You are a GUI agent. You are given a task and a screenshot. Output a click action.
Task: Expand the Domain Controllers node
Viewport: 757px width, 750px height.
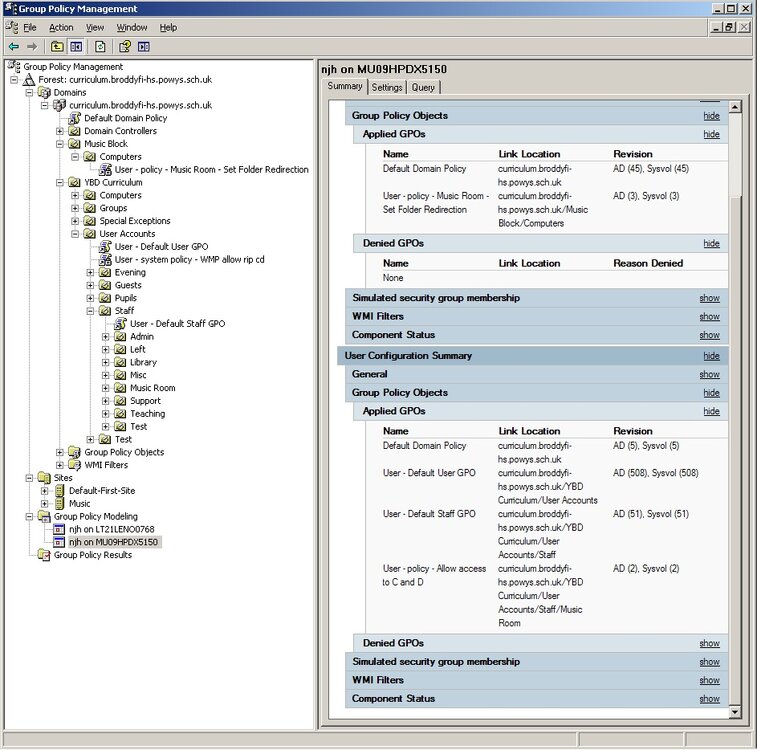point(59,131)
